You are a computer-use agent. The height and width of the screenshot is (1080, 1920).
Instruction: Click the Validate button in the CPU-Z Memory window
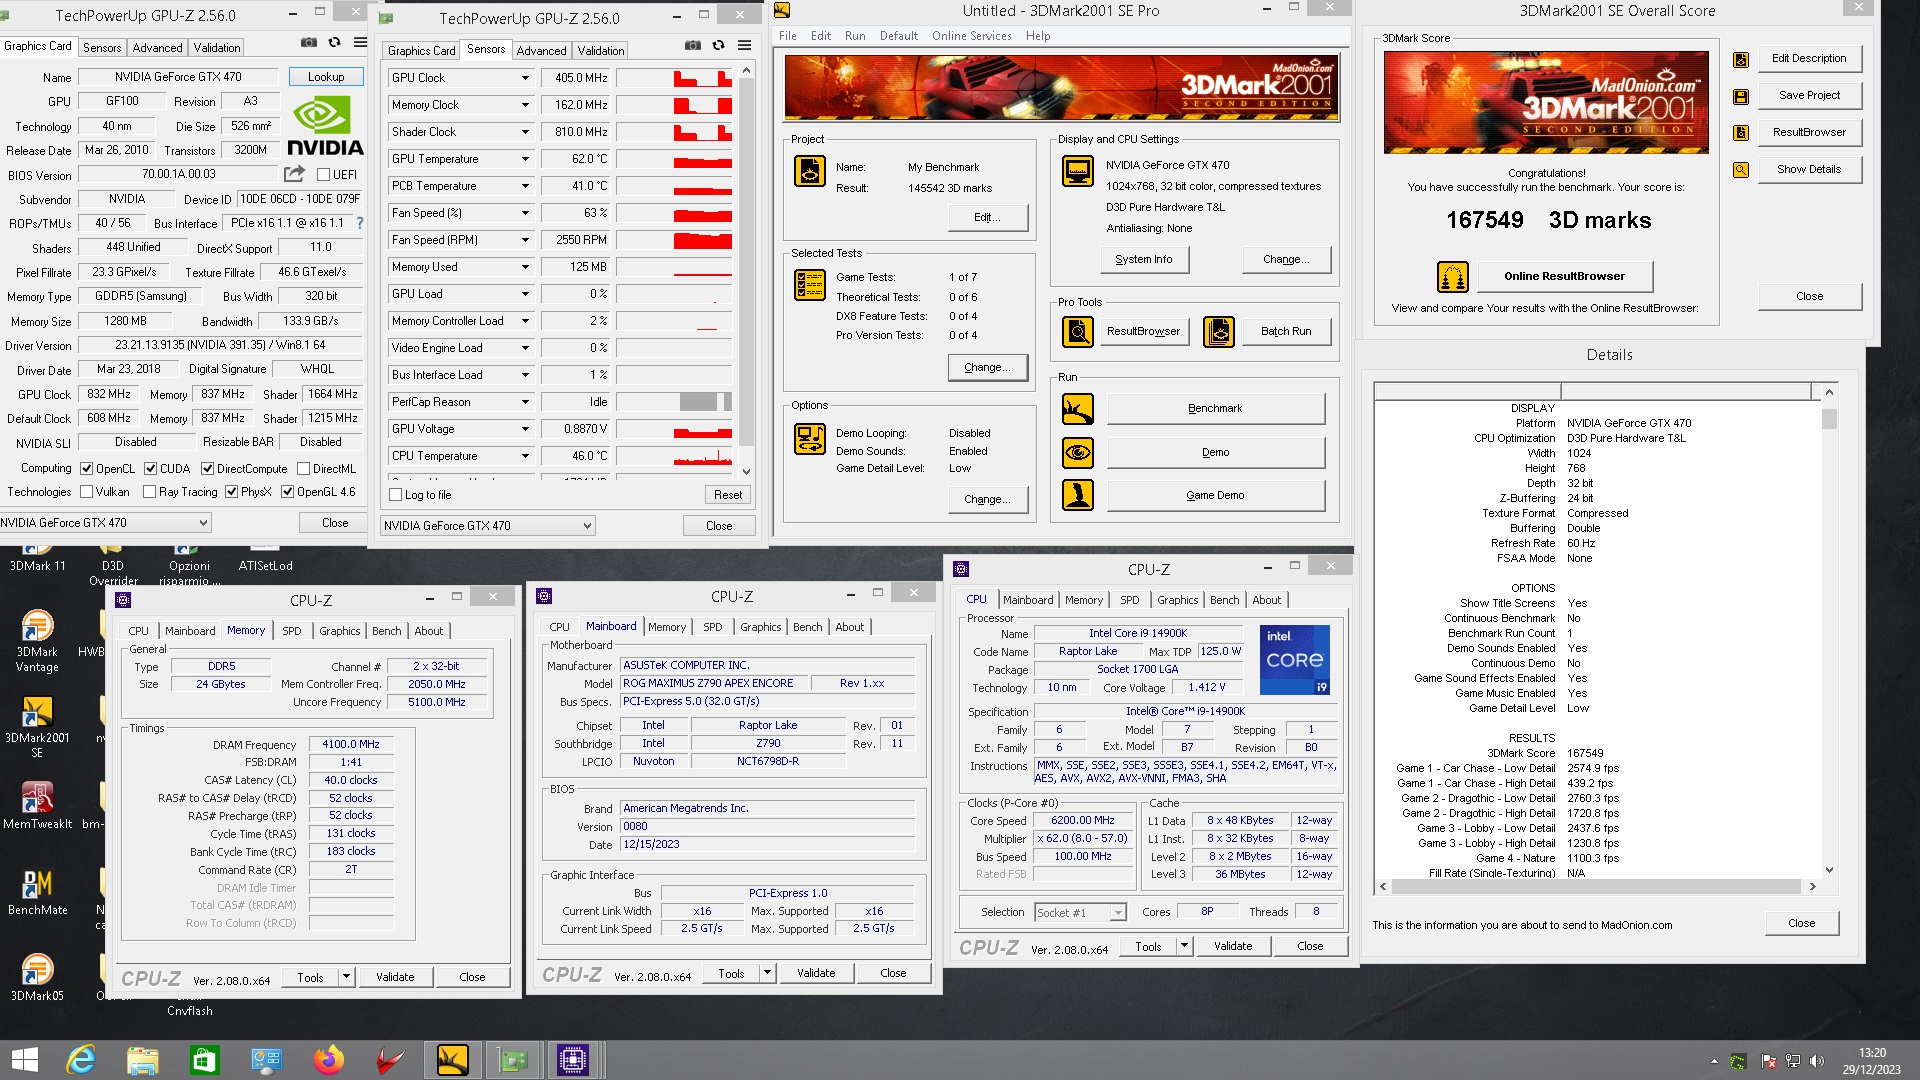pyautogui.click(x=395, y=977)
